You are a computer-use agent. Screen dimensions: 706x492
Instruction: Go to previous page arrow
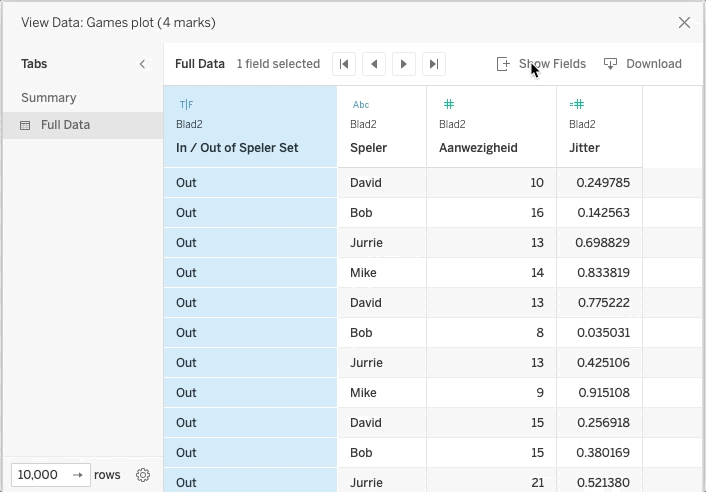[374, 64]
